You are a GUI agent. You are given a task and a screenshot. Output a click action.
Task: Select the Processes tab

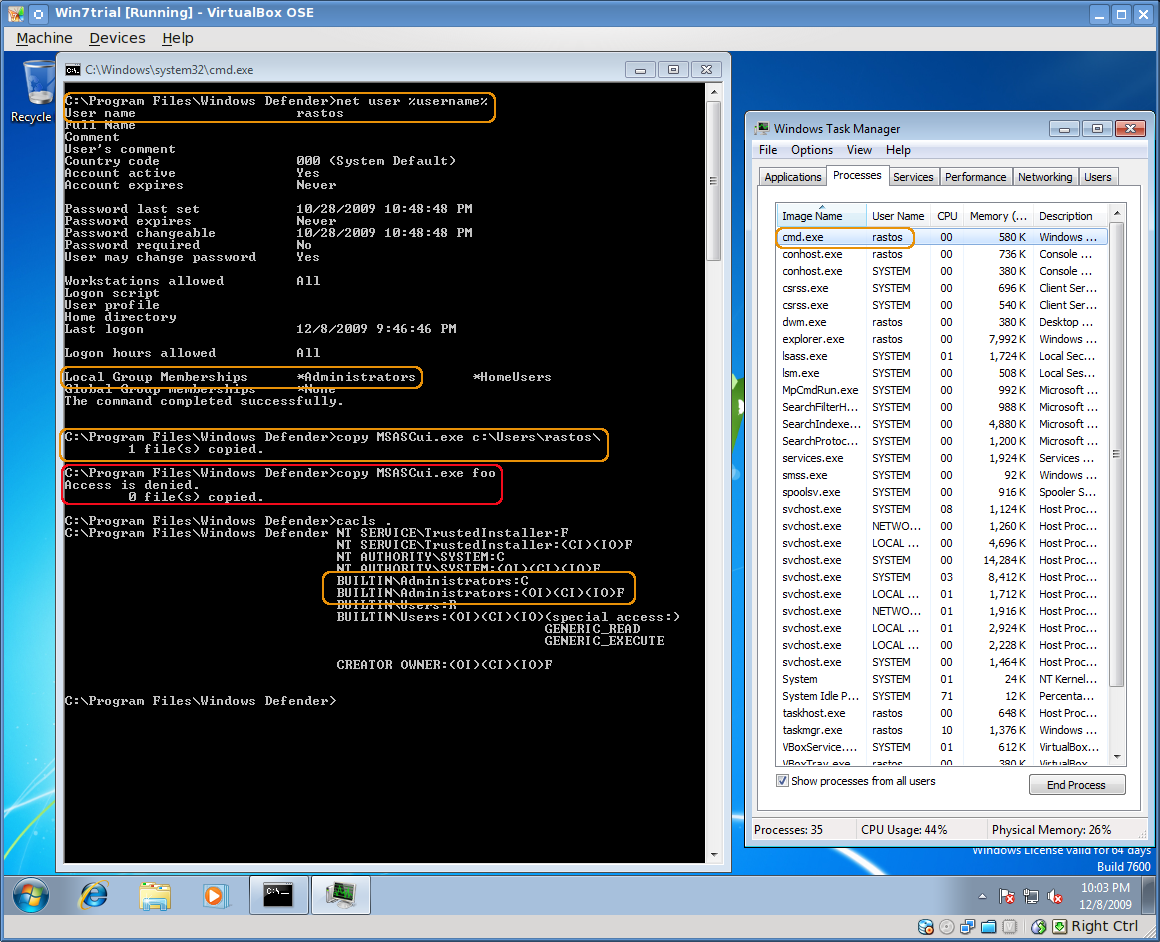[857, 175]
